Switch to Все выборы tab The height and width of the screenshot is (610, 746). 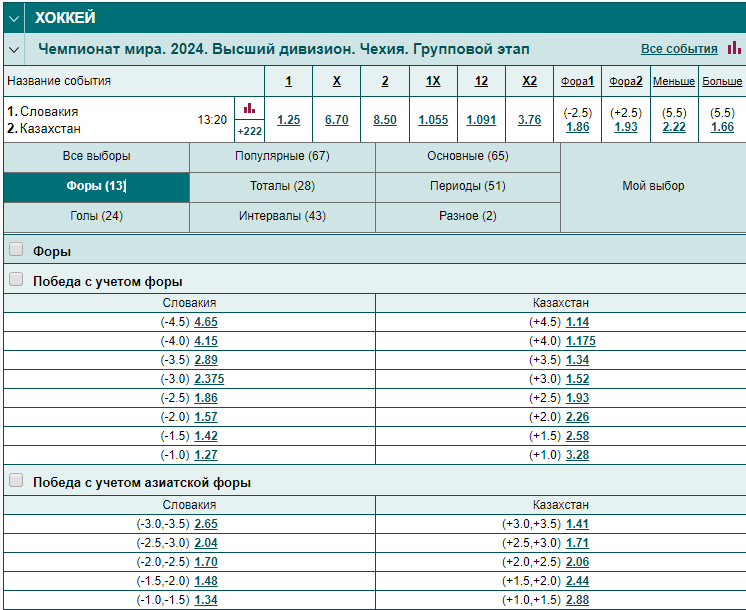[97, 157]
